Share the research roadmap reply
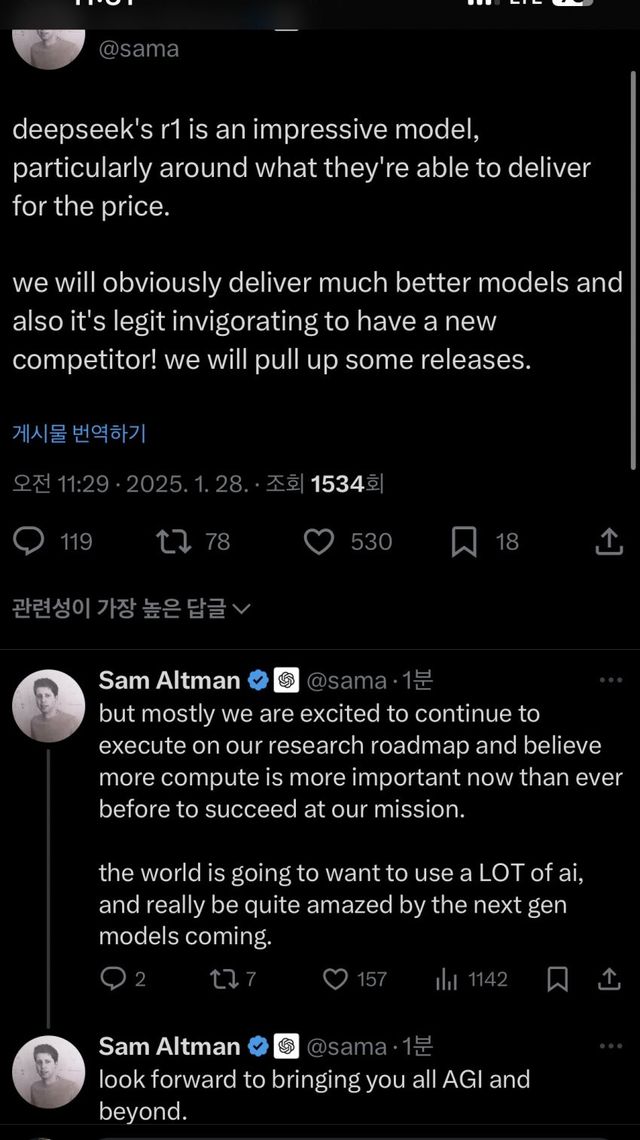This screenshot has width=640, height=1140. [x=608, y=979]
